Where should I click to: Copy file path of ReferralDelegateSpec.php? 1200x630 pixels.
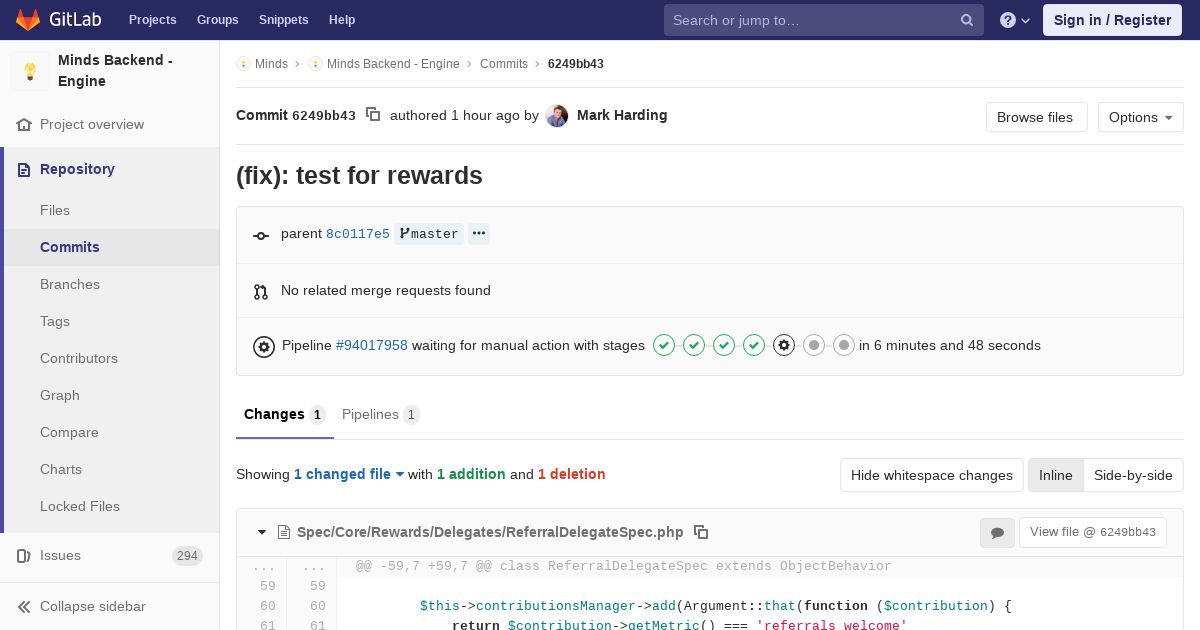[701, 532]
